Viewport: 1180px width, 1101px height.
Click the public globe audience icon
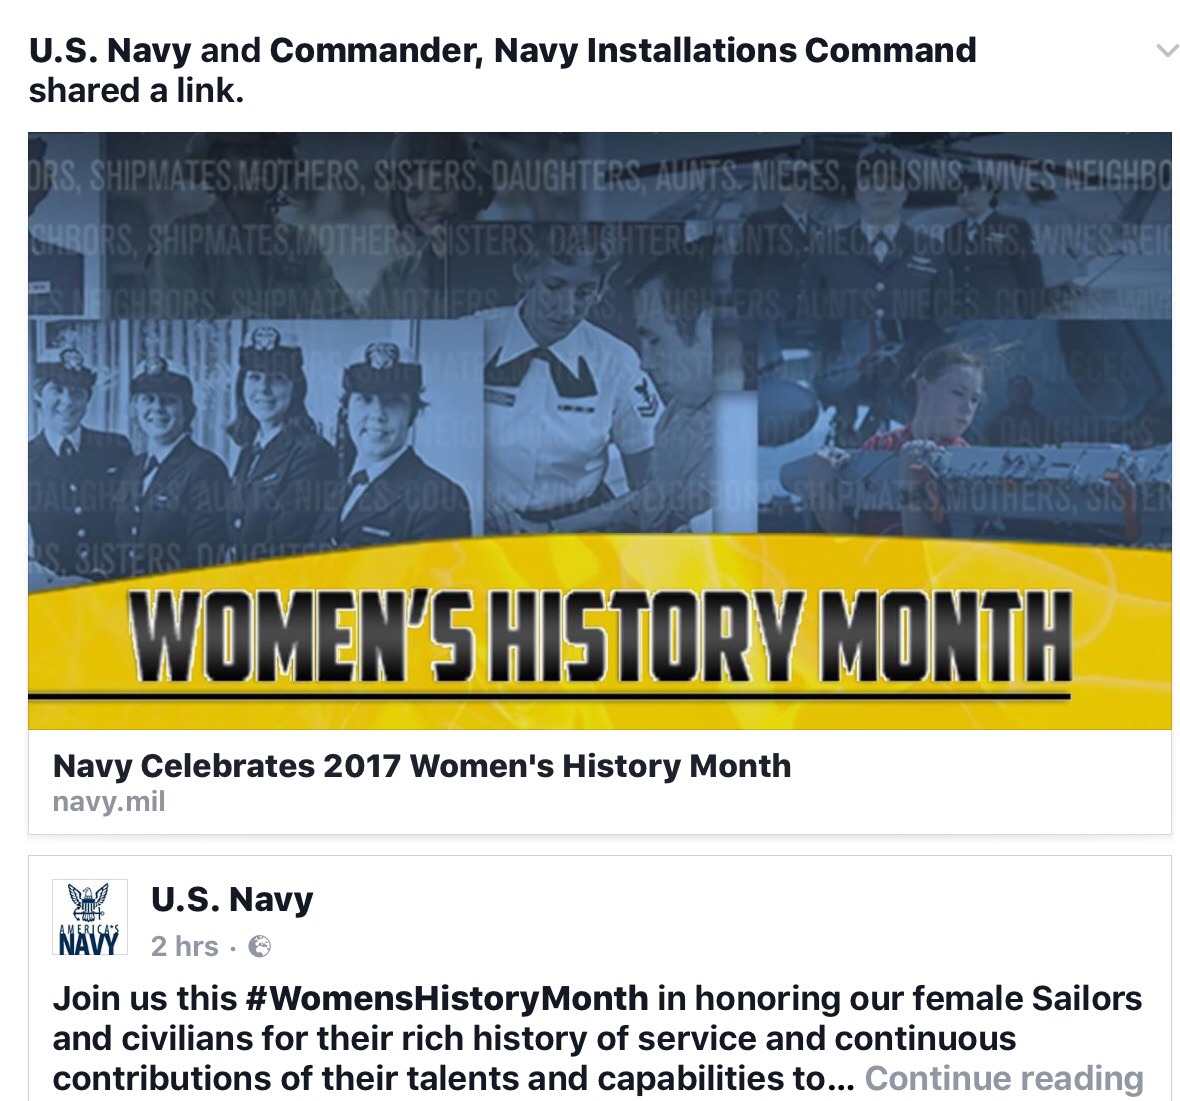pyautogui.click(x=259, y=945)
